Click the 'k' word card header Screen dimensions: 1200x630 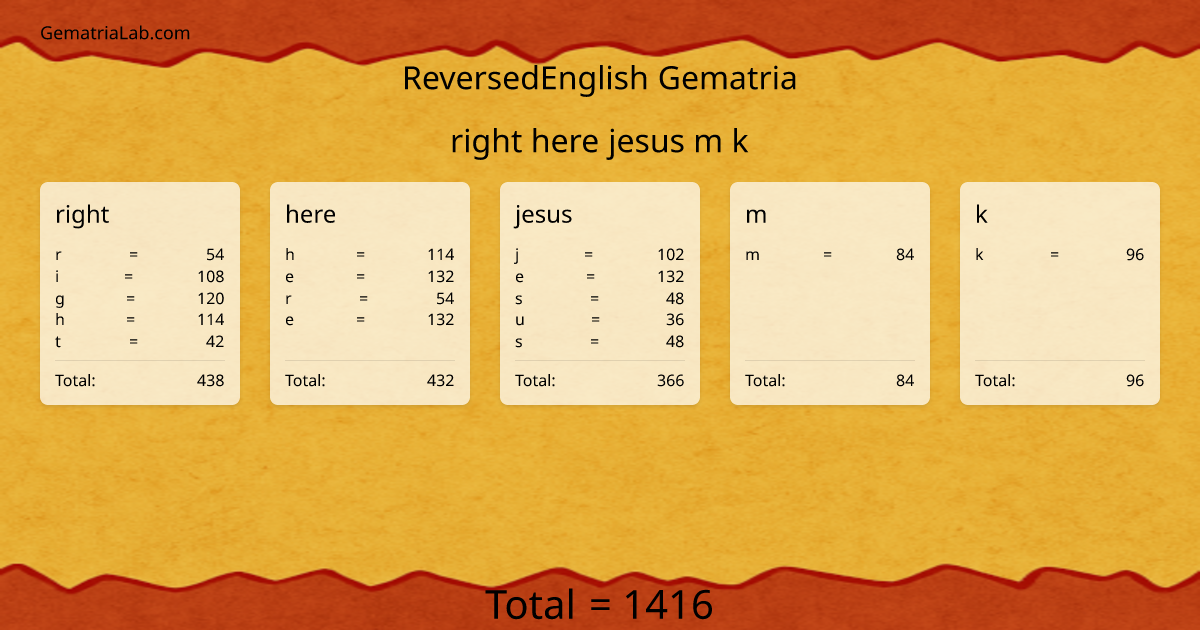click(x=980, y=214)
